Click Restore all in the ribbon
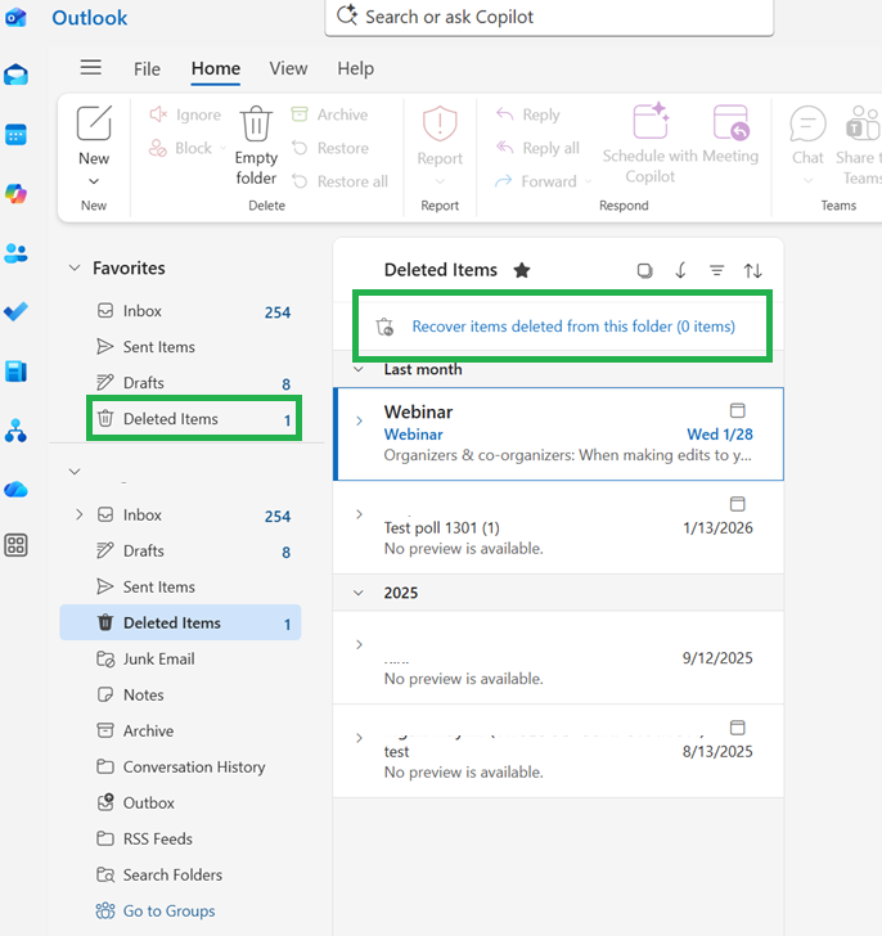The image size is (882, 936). pos(340,181)
